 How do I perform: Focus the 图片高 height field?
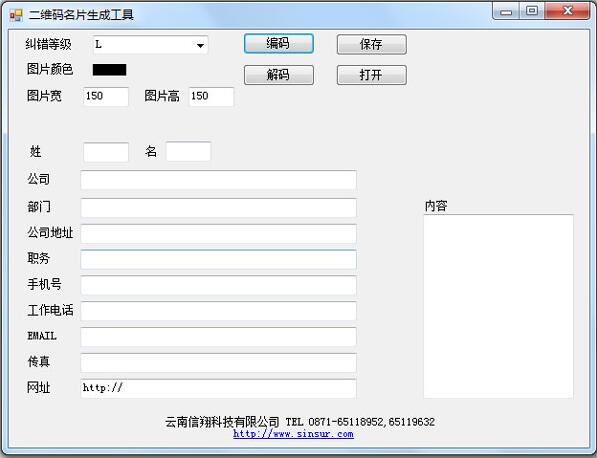211,96
